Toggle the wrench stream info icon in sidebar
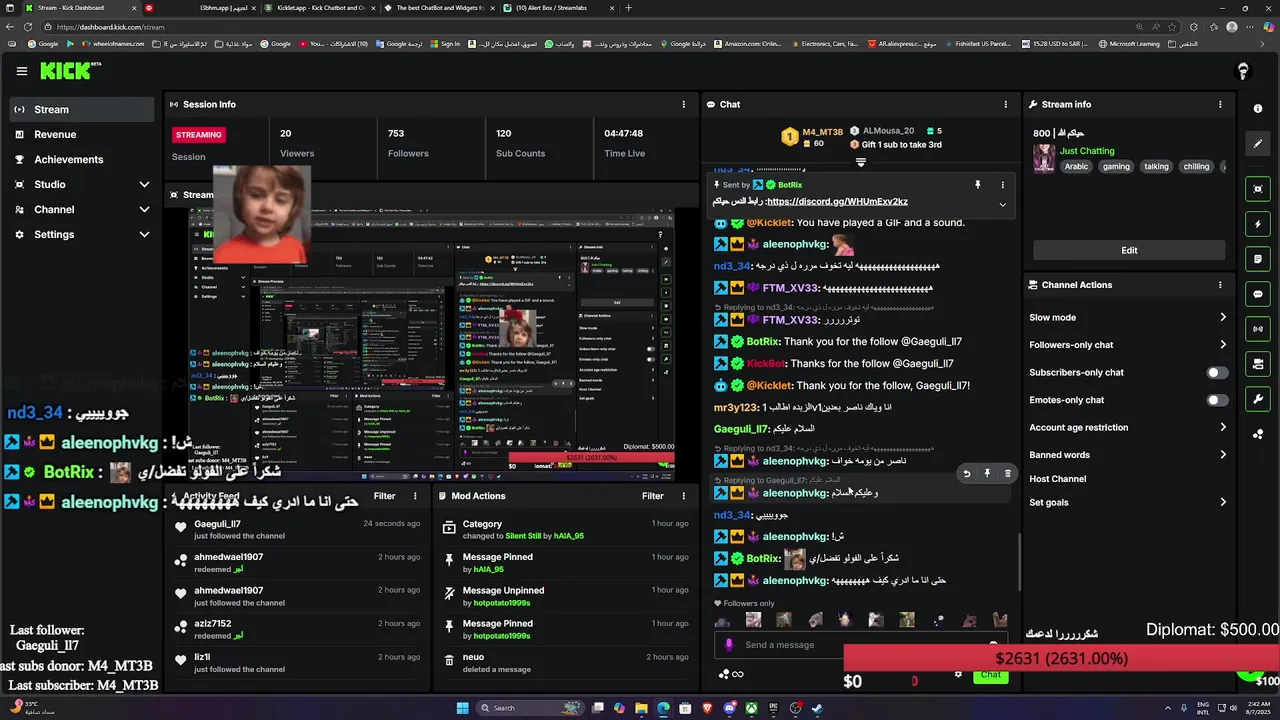 tap(1258, 399)
